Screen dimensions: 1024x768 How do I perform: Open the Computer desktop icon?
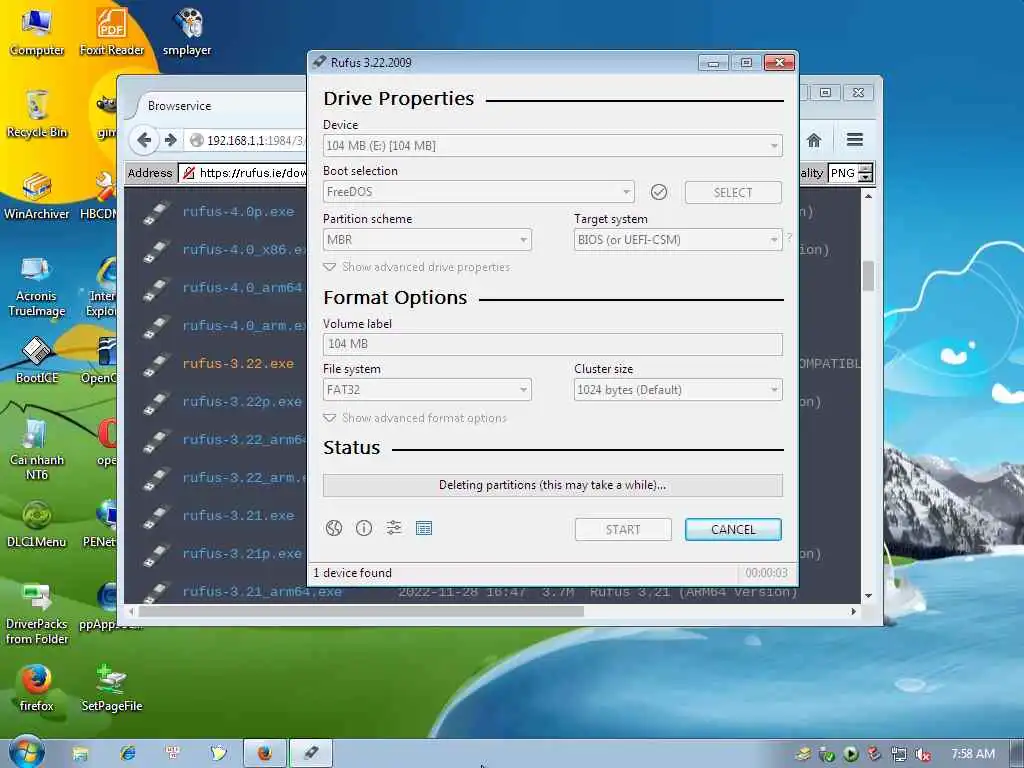tap(37, 32)
